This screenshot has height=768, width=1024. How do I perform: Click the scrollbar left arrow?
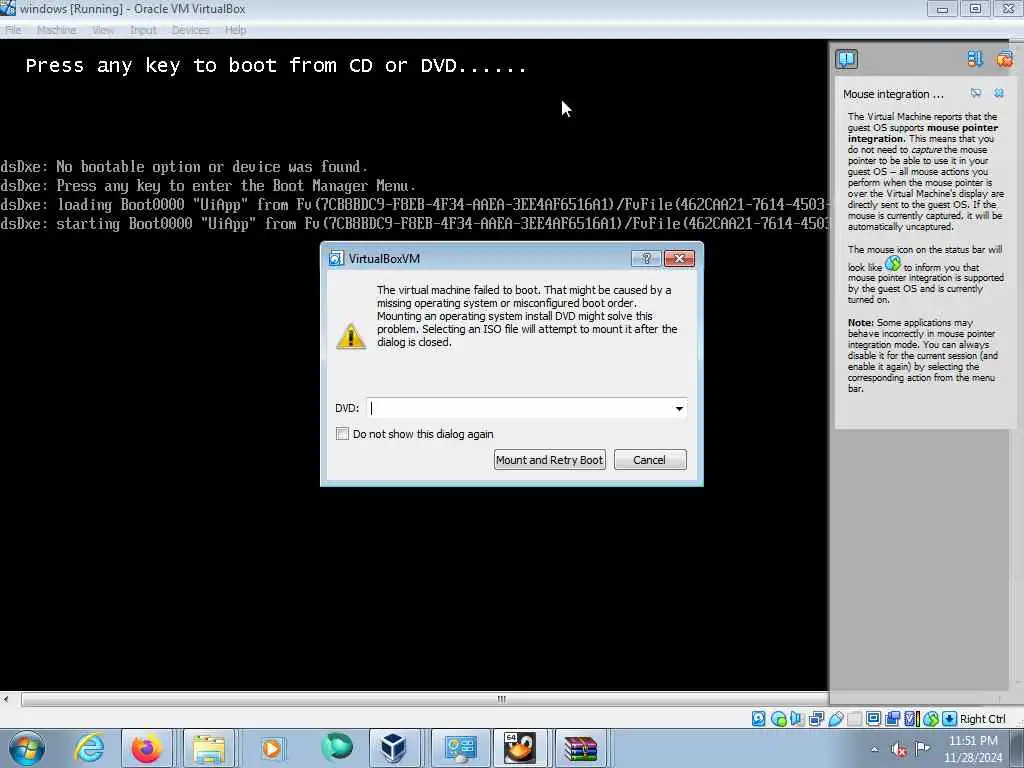6,699
